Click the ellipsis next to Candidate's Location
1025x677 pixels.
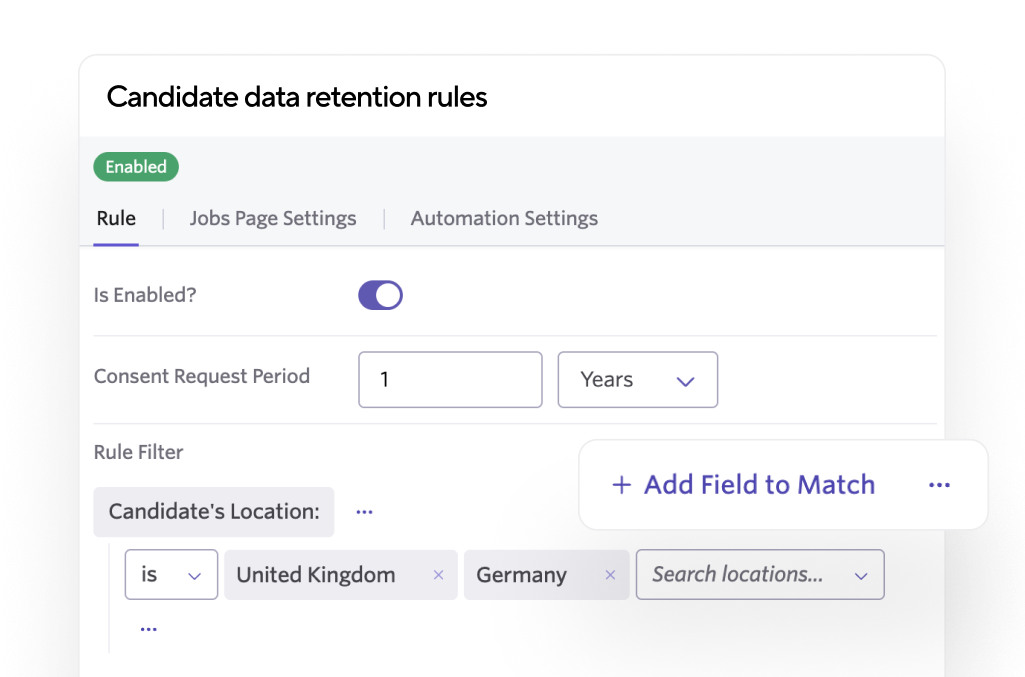tap(364, 511)
